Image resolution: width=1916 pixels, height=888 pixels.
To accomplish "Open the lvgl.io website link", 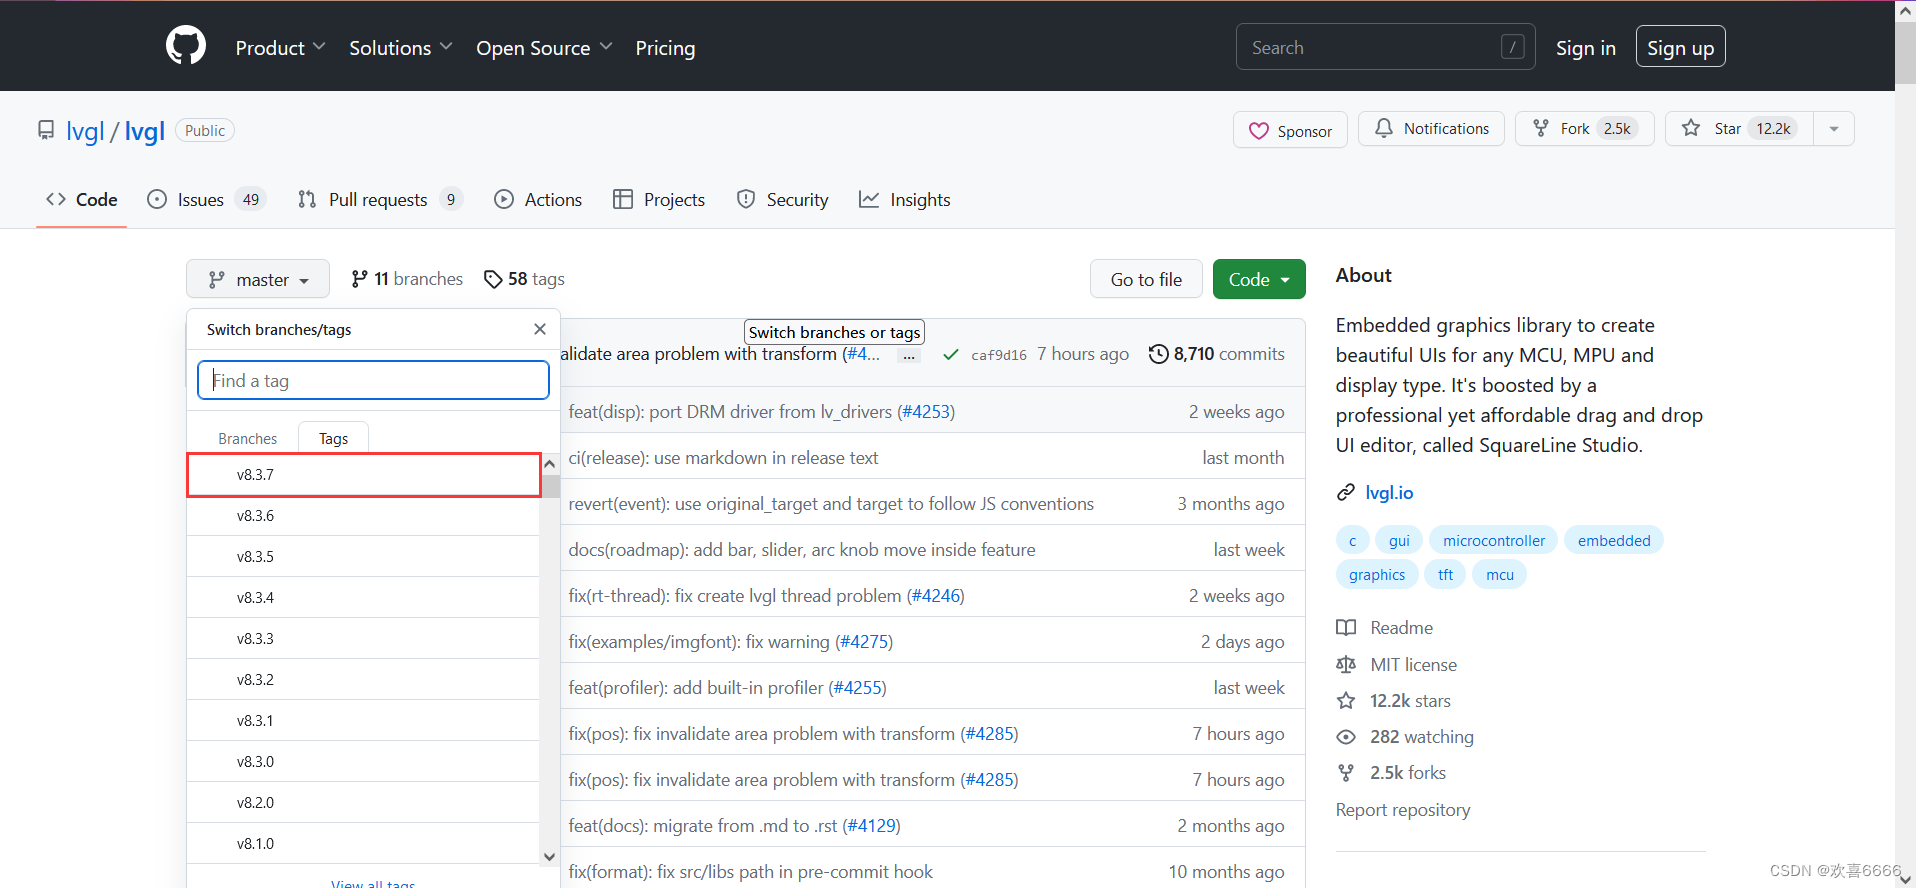I will pos(1389,493).
